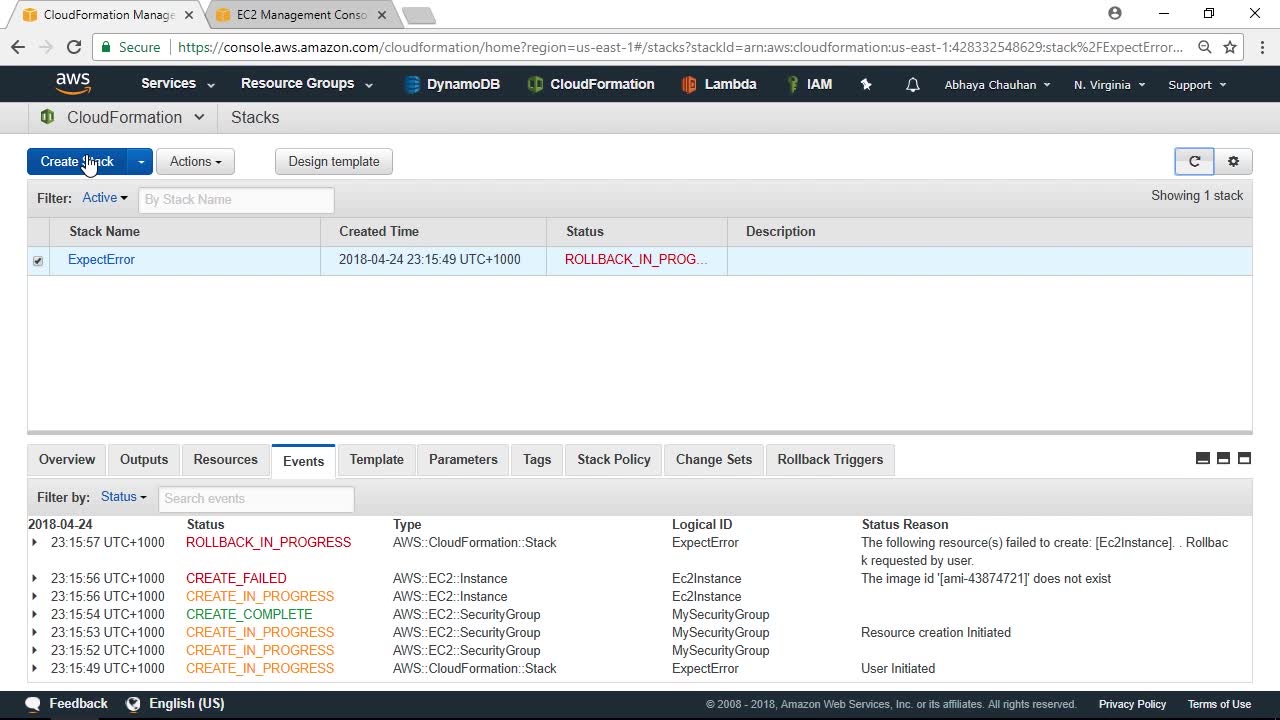Expand the 23:15:49 stack event row
1280x720 pixels.
pyautogui.click(x=35, y=669)
